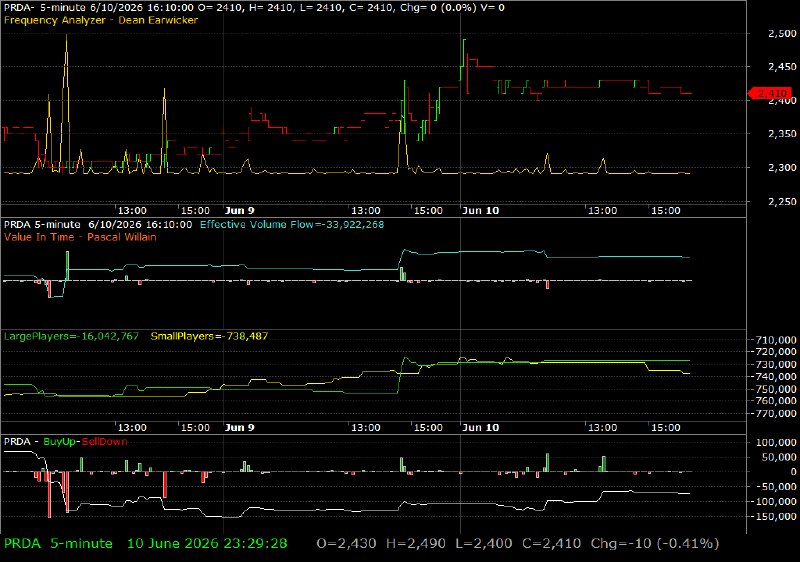The height and width of the screenshot is (562, 800).
Task: Click 'Jun 10' on the price chart time axis
Action: pyautogui.click(x=480, y=211)
